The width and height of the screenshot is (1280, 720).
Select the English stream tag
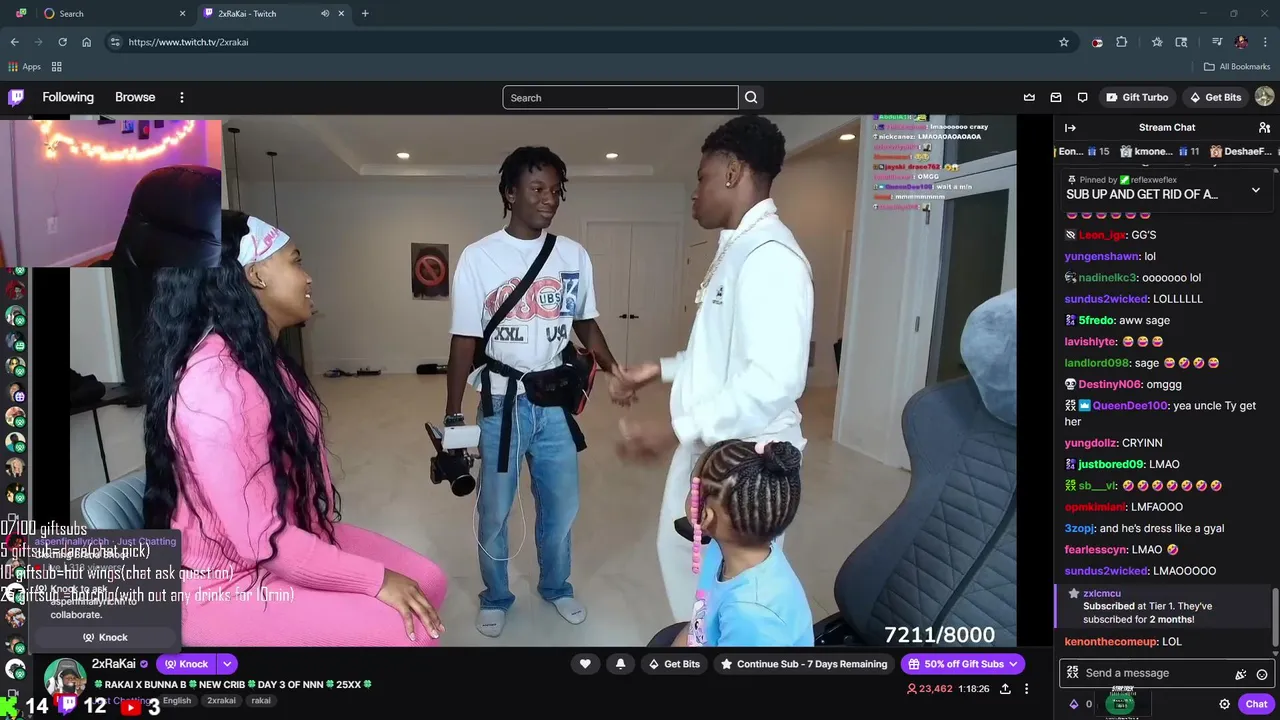[177, 701]
